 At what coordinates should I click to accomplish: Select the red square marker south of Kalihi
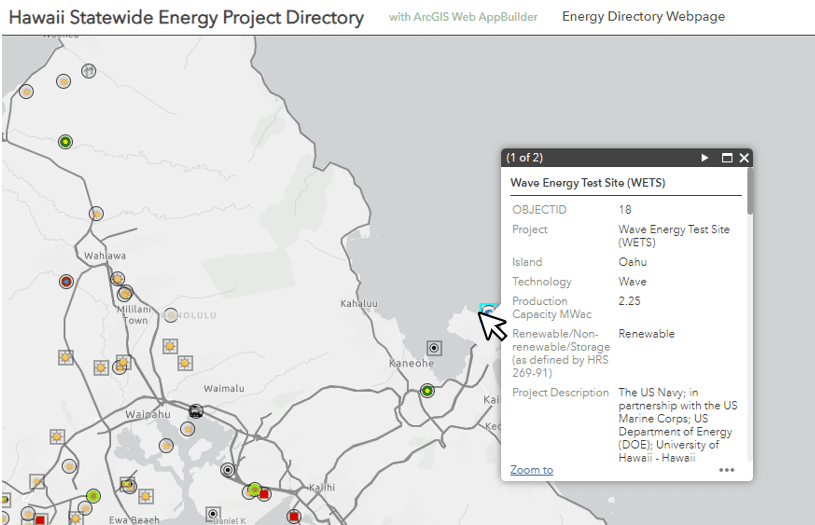point(294,516)
